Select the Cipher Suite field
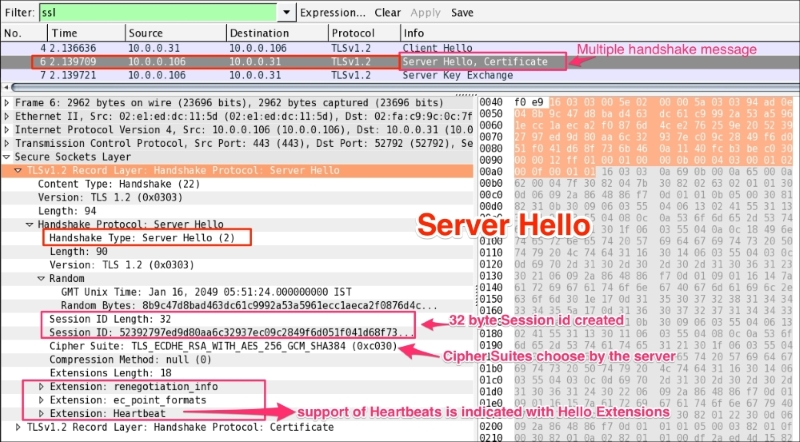 pyautogui.click(x=223, y=346)
